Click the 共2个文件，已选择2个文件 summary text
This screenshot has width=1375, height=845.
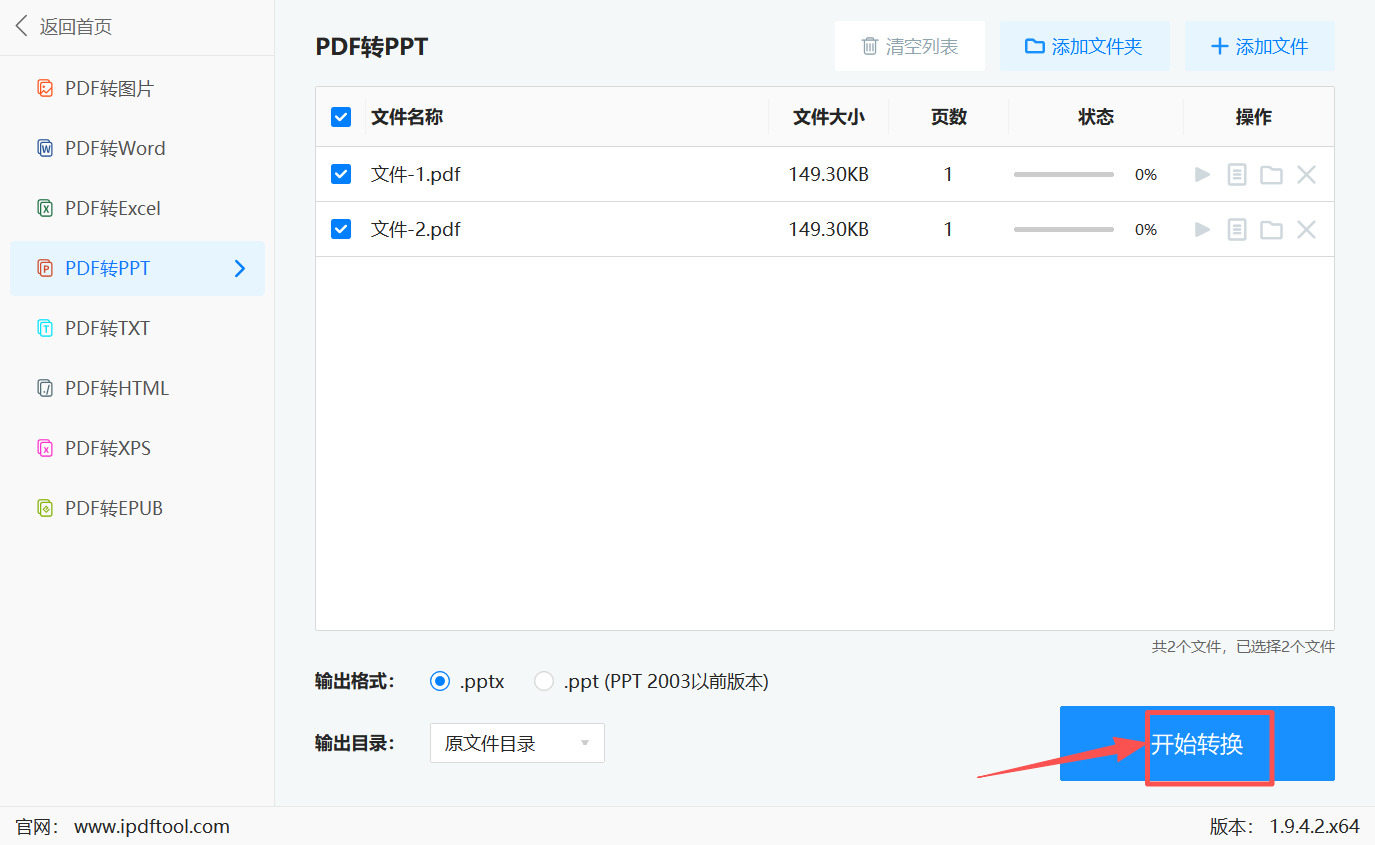click(1243, 647)
